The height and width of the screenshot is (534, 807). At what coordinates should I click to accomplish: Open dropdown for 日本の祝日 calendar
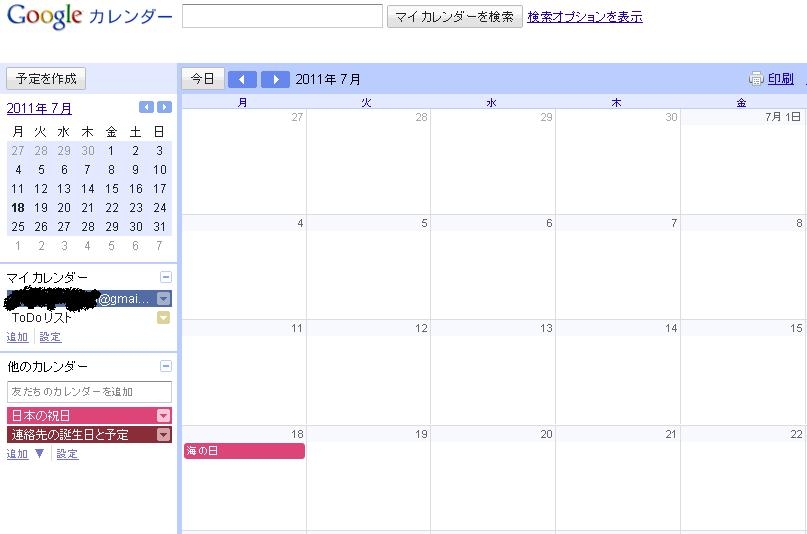click(x=164, y=415)
